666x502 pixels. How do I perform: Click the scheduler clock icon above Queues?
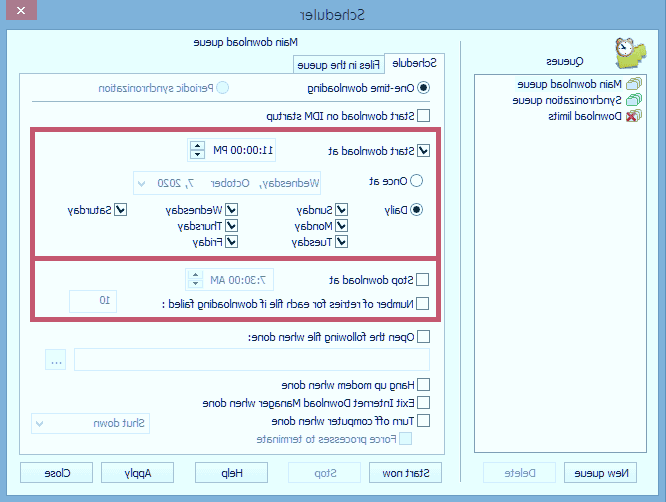pyautogui.click(x=625, y=49)
